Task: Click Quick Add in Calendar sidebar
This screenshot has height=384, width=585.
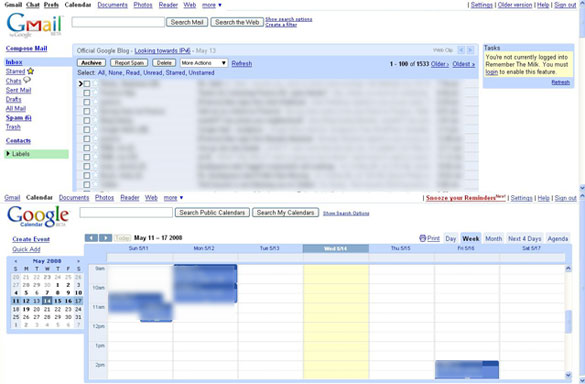Action: click(x=26, y=249)
